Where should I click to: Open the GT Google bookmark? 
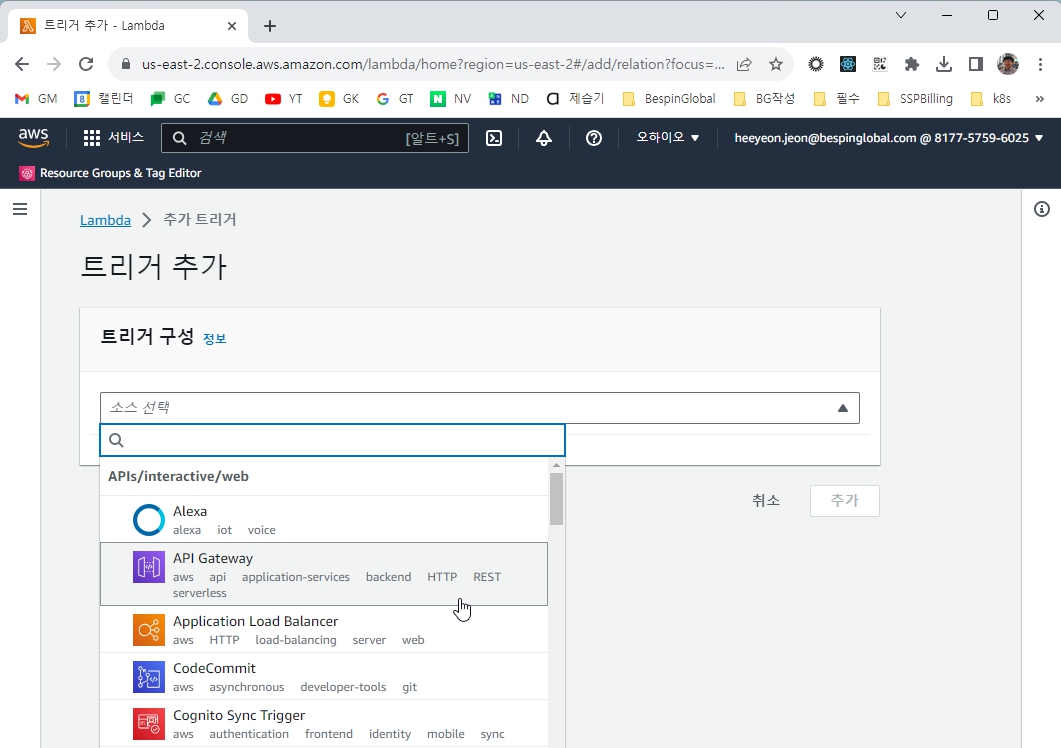click(x=394, y=99)
